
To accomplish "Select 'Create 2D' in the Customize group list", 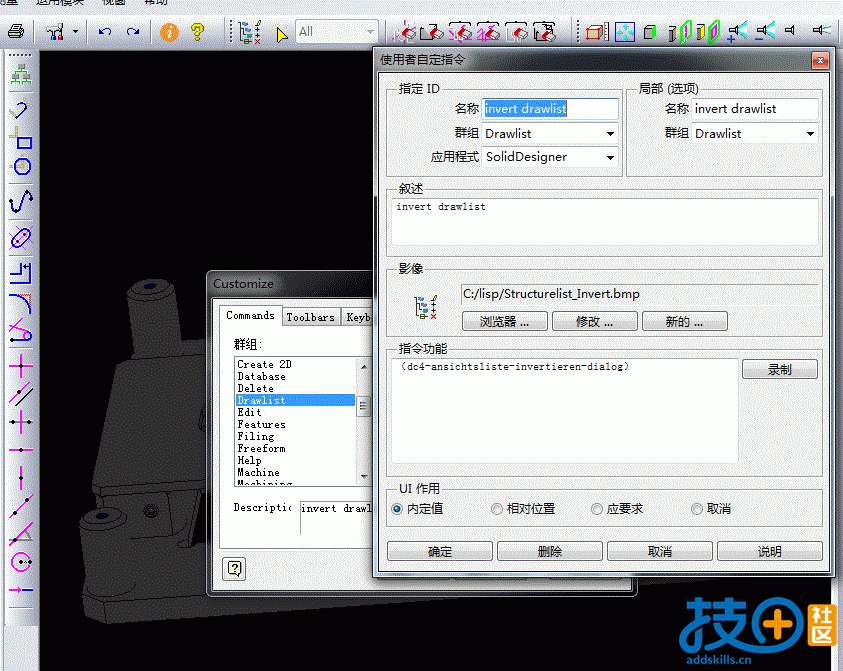I will tap(295, 365).
